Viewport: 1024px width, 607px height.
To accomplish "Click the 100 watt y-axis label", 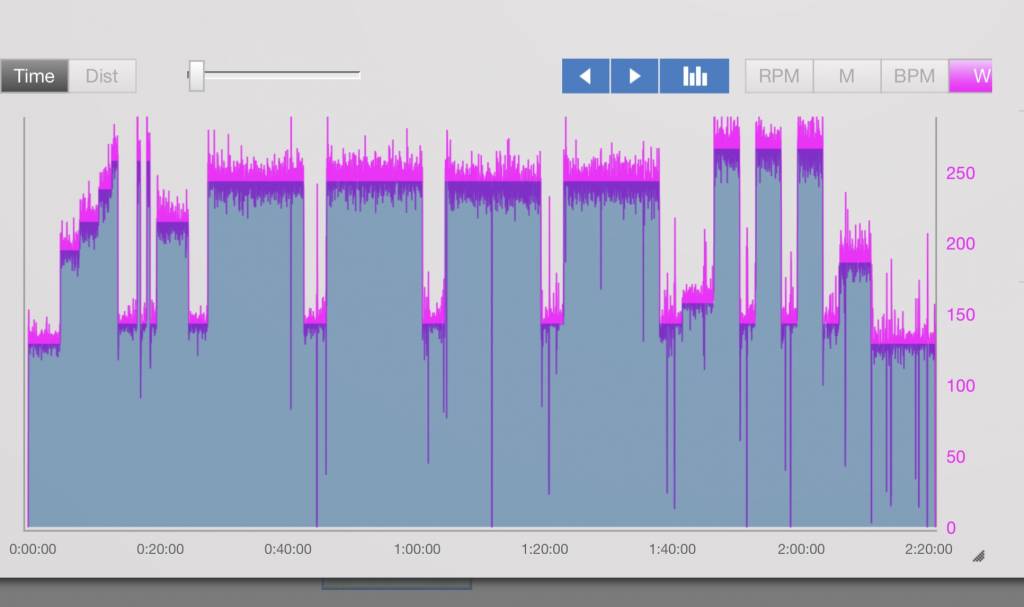I will point(960,386).
